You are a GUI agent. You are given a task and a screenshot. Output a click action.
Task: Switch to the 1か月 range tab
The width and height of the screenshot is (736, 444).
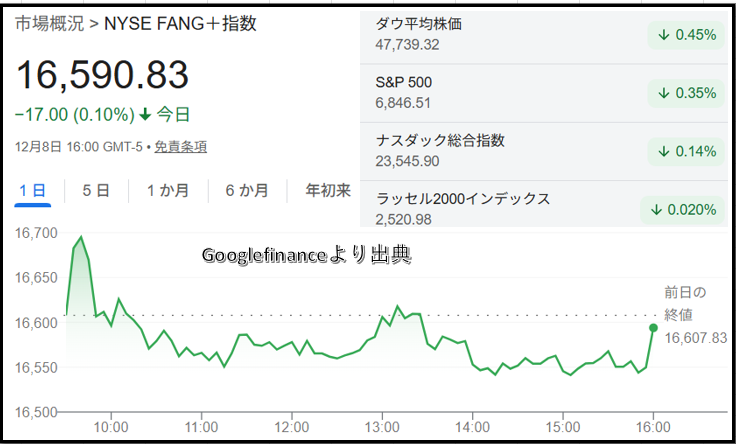(167, 190)
